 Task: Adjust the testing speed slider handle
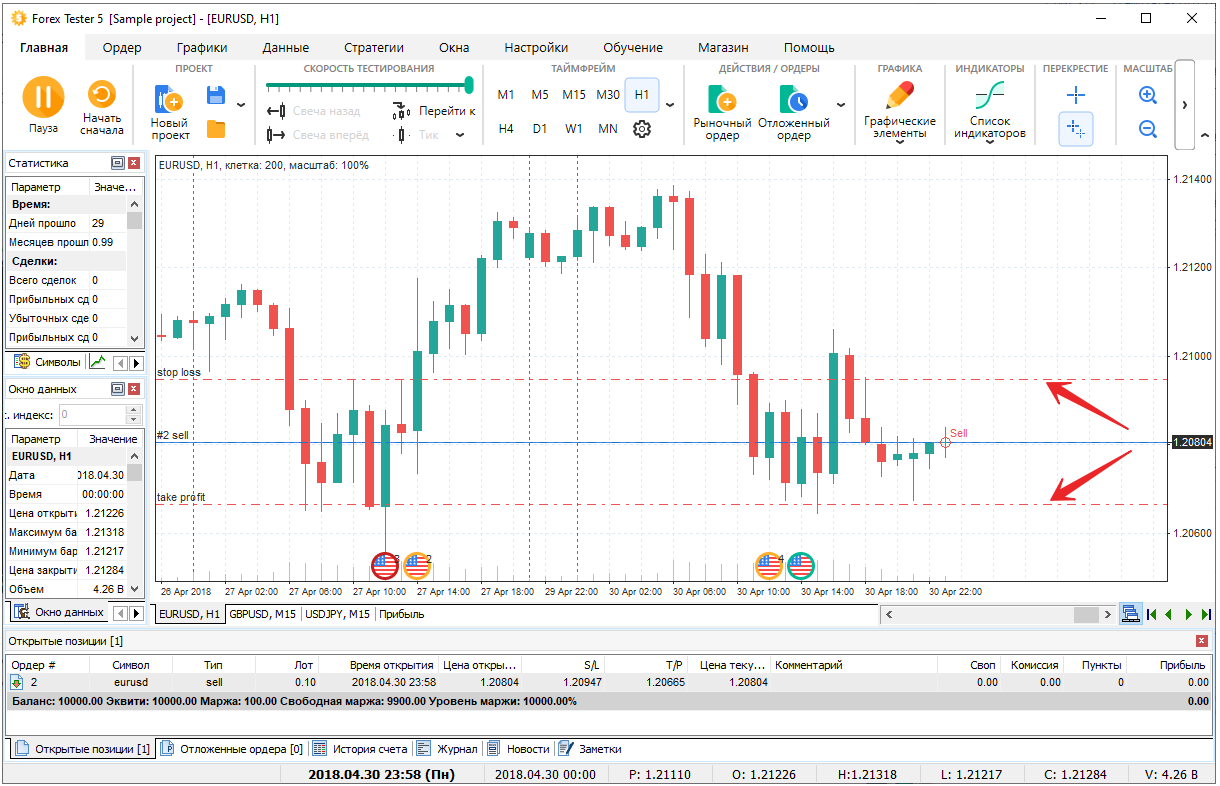point(468,85)
